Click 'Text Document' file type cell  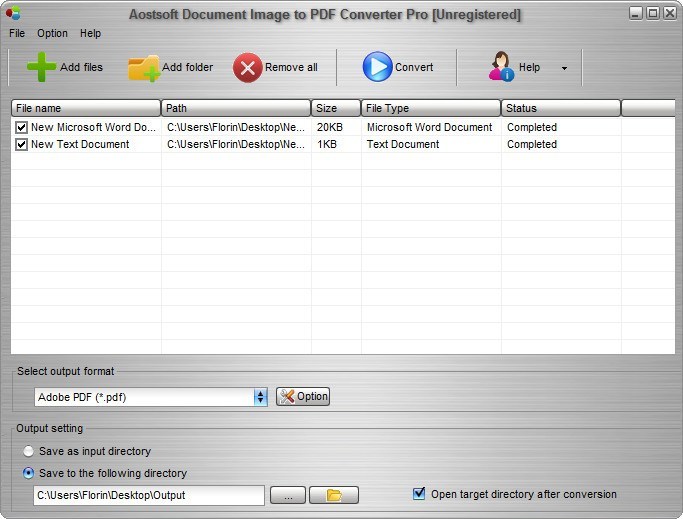pyautogui.click(x=403, y=144)
